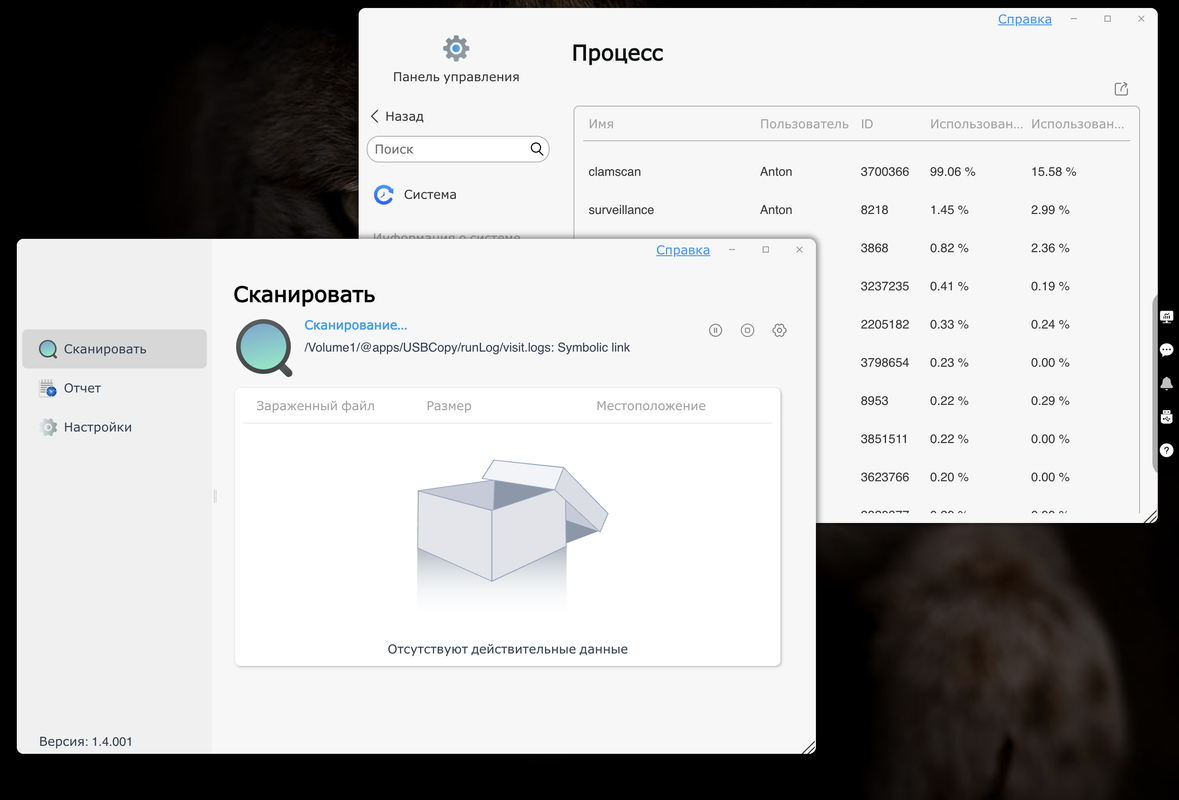This screenshot has width=1179, height=800.
Task: Open help question mark in right dock
Action: pyautogui.click(x=1166, y=450)
